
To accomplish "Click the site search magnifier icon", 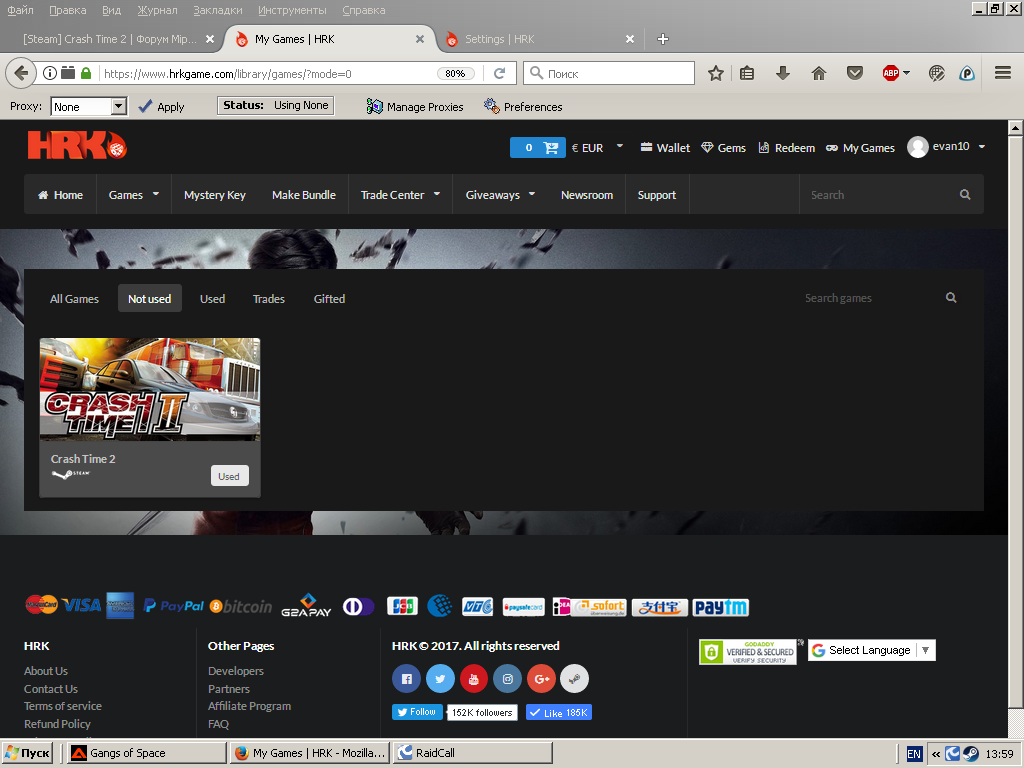I will [x=965, y=195].
